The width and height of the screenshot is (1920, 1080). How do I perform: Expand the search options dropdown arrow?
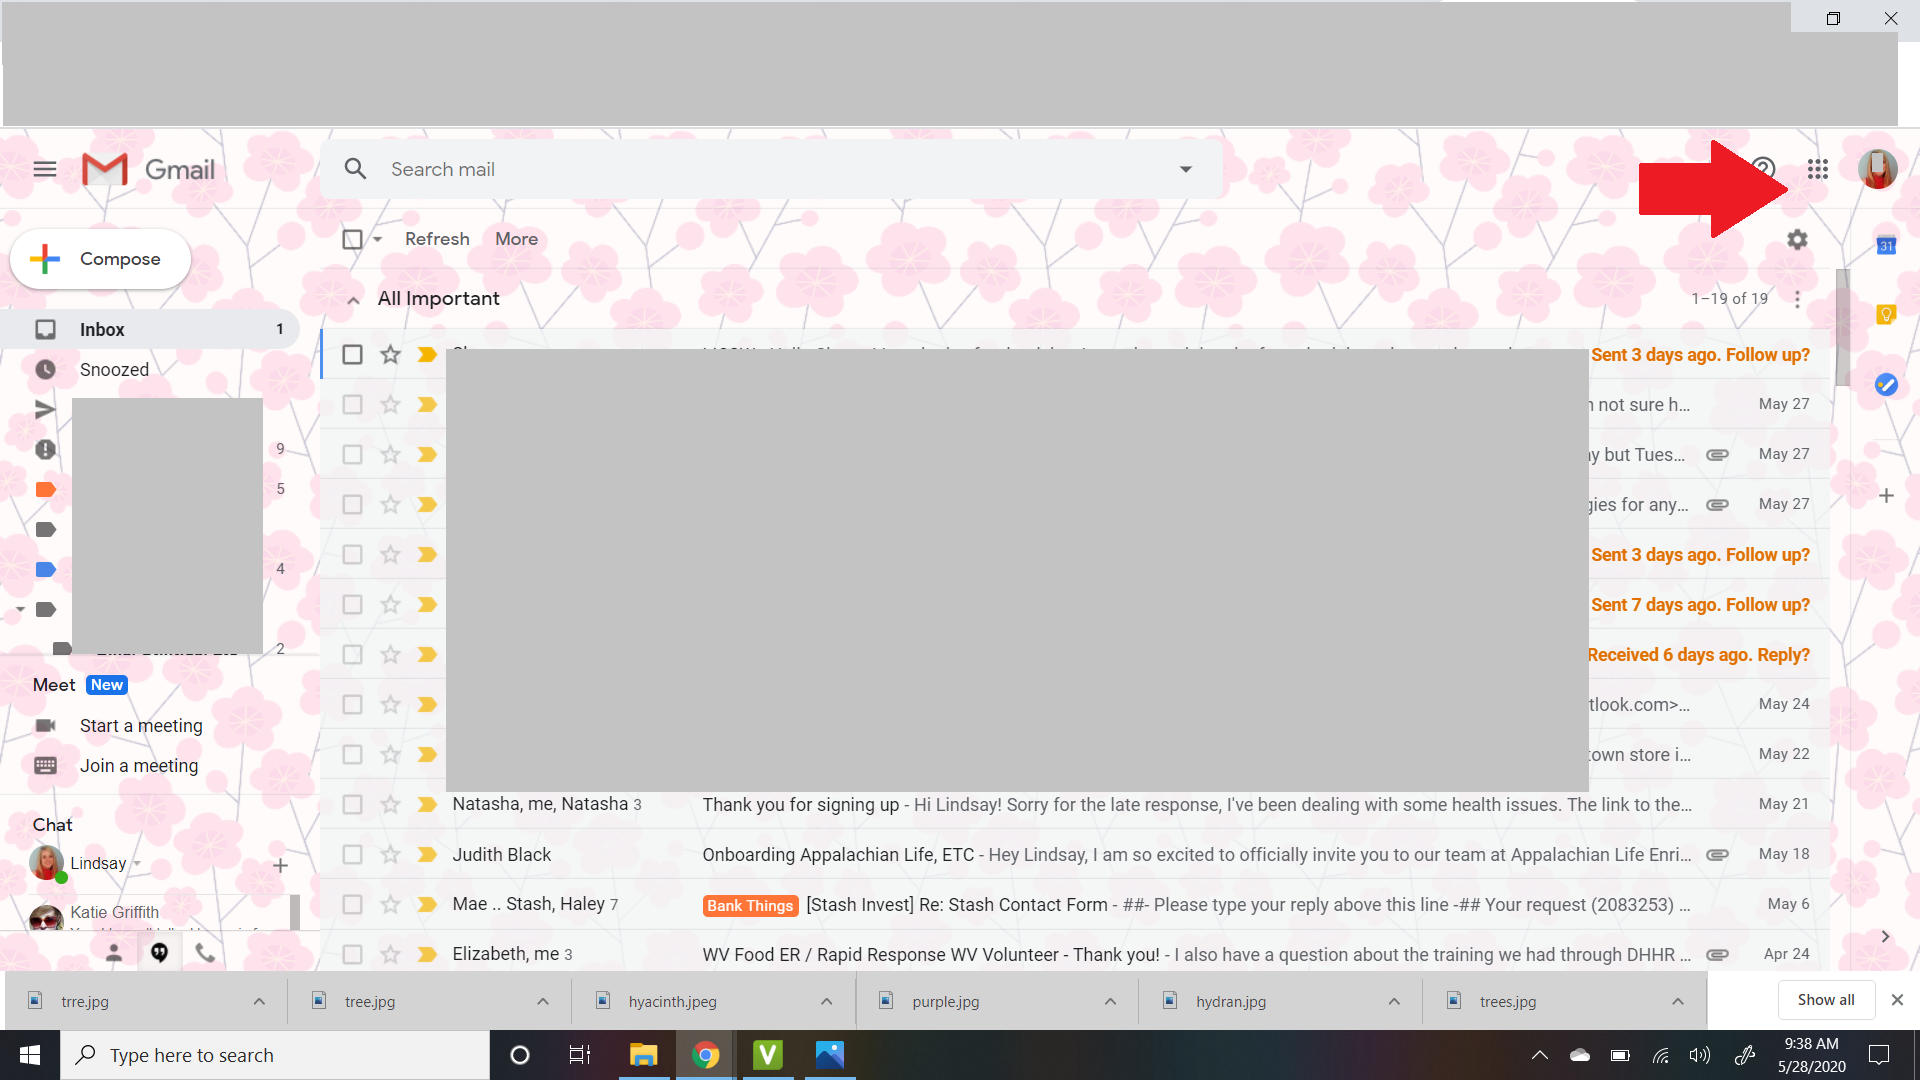1185,169
